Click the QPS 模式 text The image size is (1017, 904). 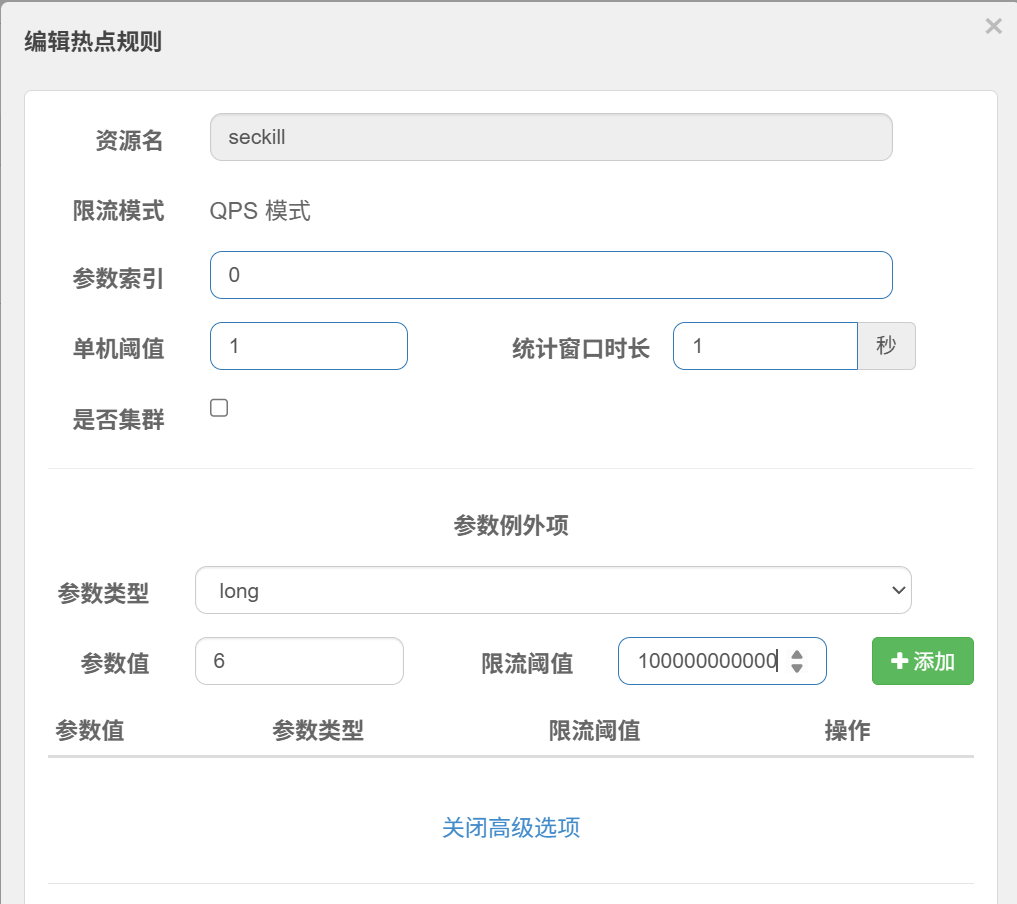point(260,211)
